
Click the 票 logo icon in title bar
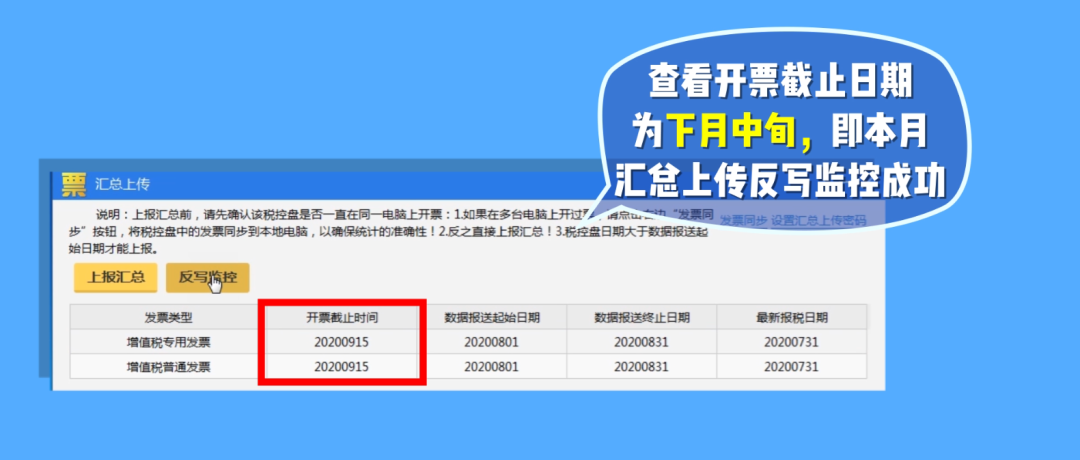click(74, 185)
